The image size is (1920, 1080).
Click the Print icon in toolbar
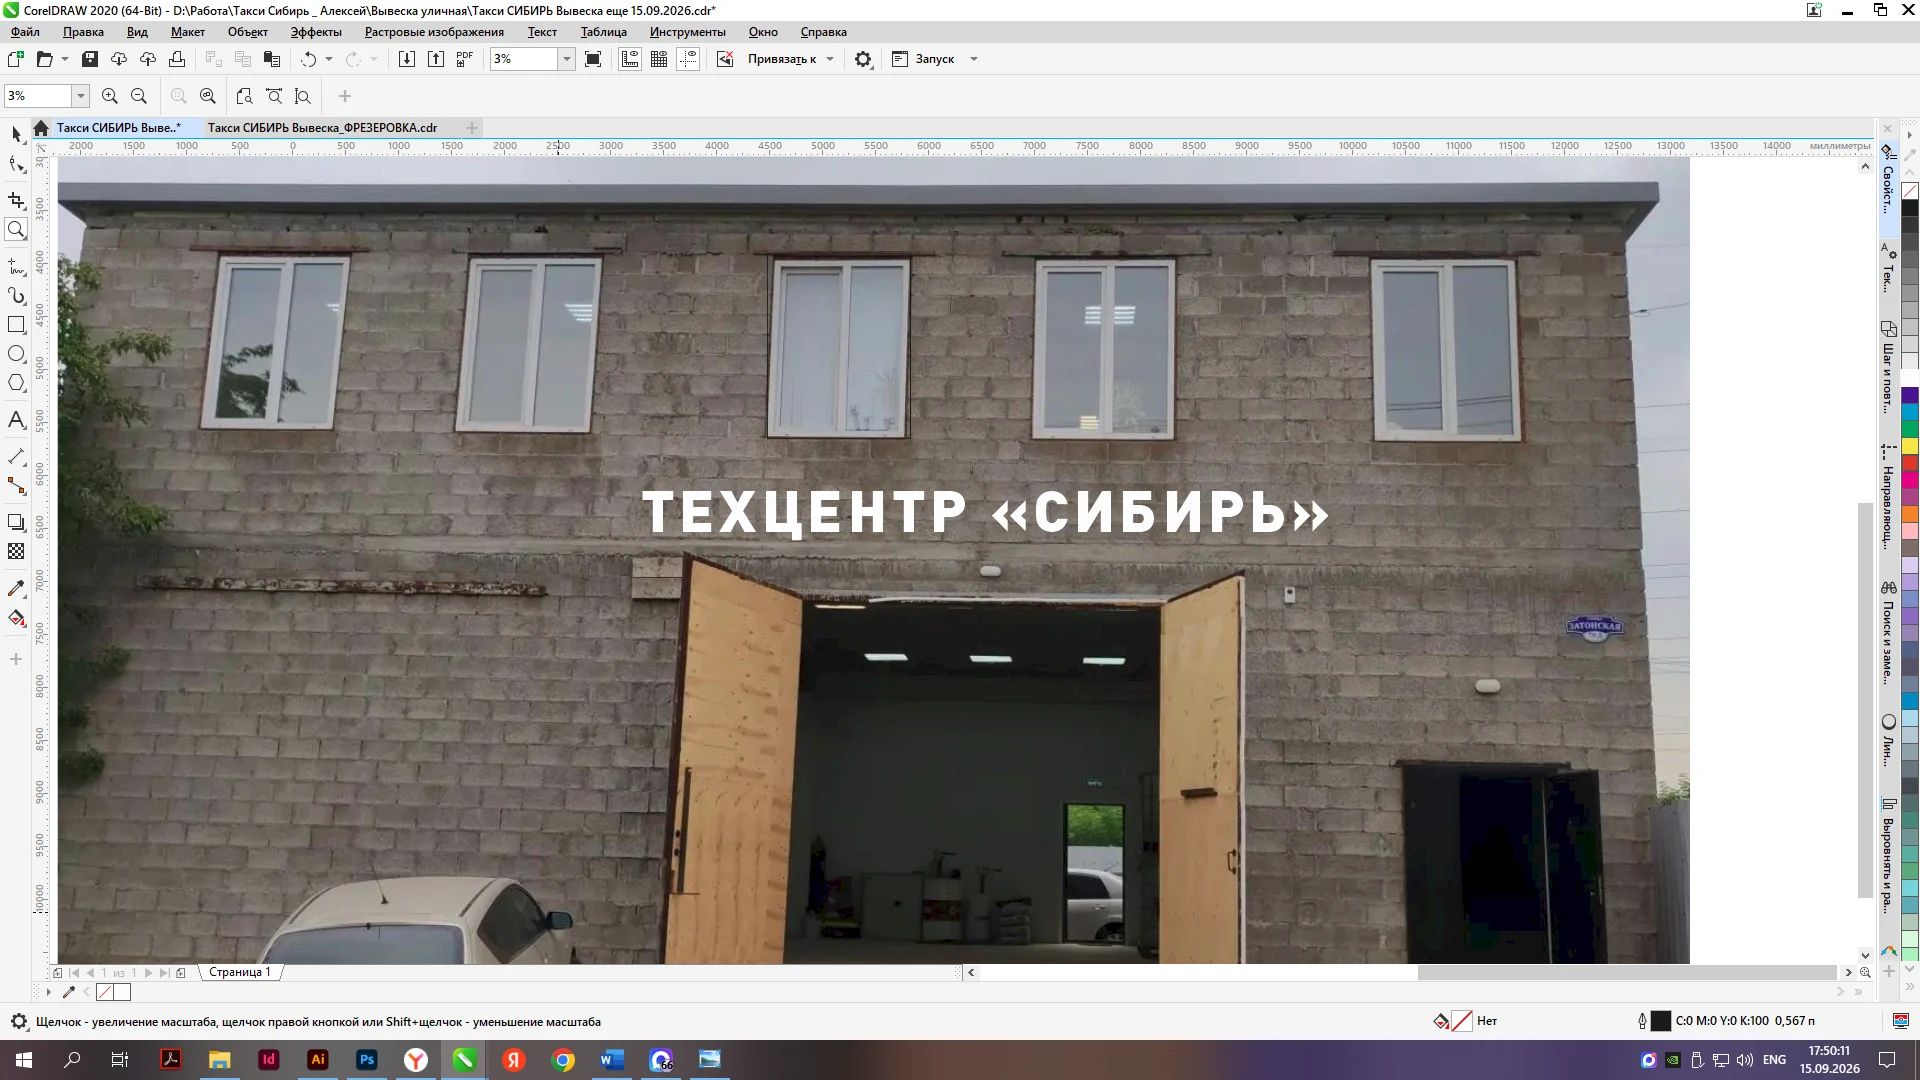pos(177,59)
